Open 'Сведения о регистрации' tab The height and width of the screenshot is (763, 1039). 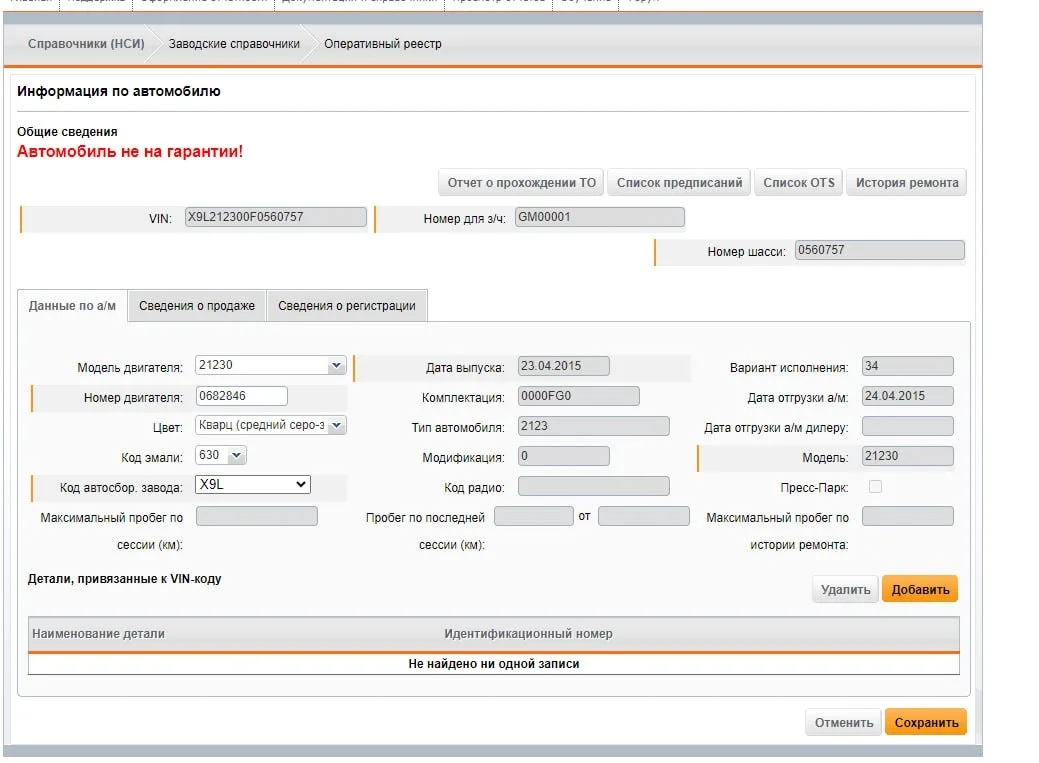347,306
